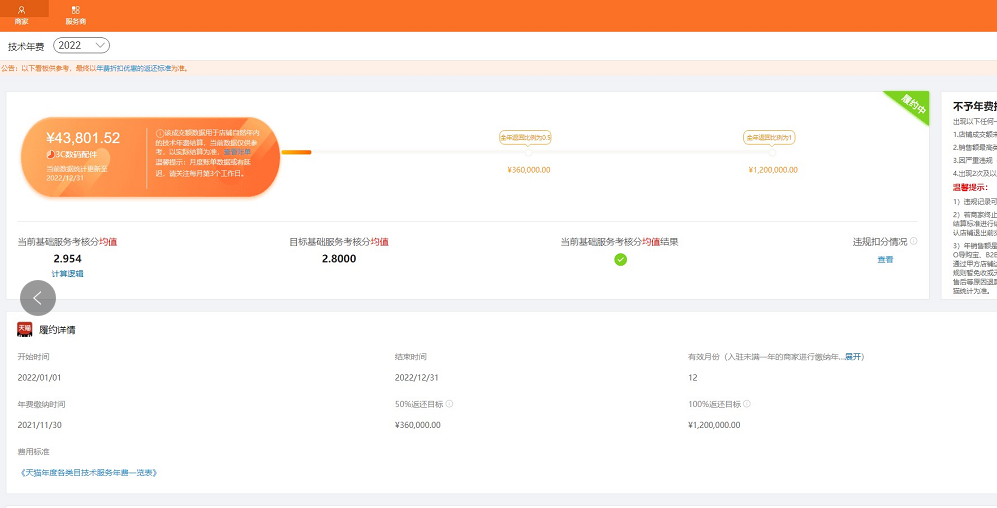
Task: Click the 3C数码配件 category pie icon
Action: coord(51,154)
